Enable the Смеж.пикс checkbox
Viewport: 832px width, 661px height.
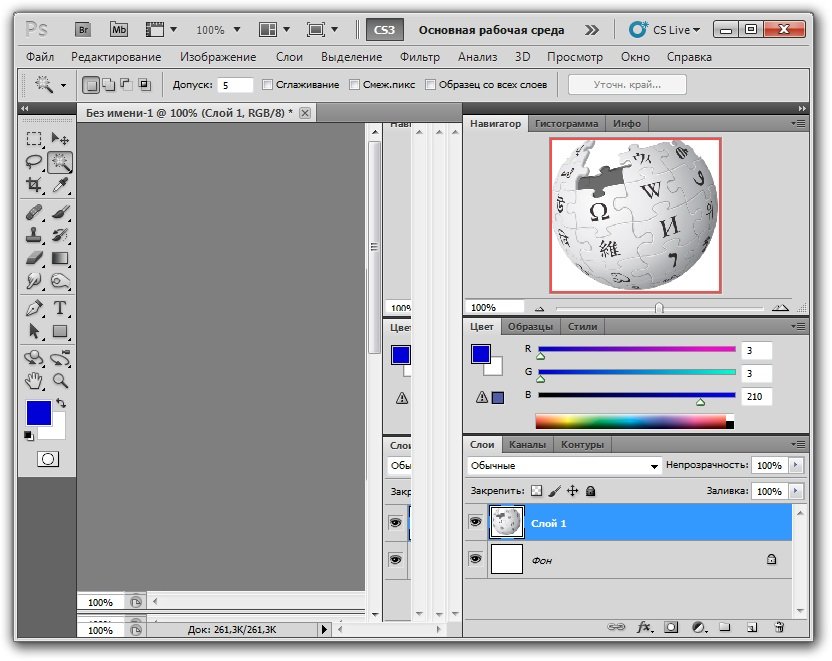click(x=355, y=85)
